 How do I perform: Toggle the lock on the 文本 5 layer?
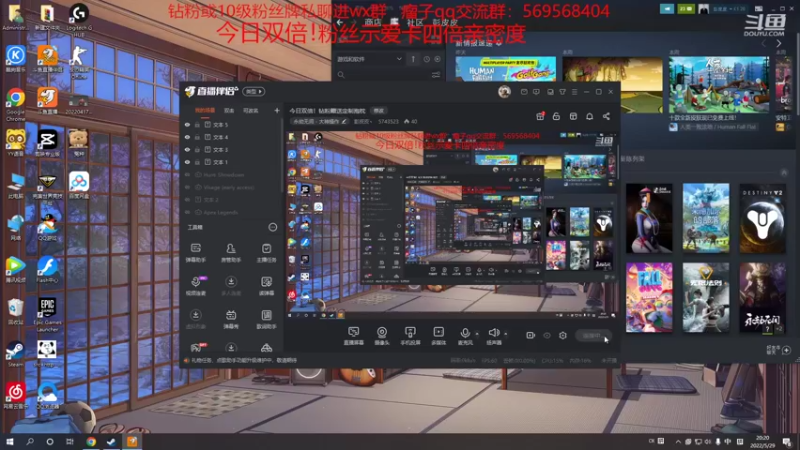tap(197, 124)
